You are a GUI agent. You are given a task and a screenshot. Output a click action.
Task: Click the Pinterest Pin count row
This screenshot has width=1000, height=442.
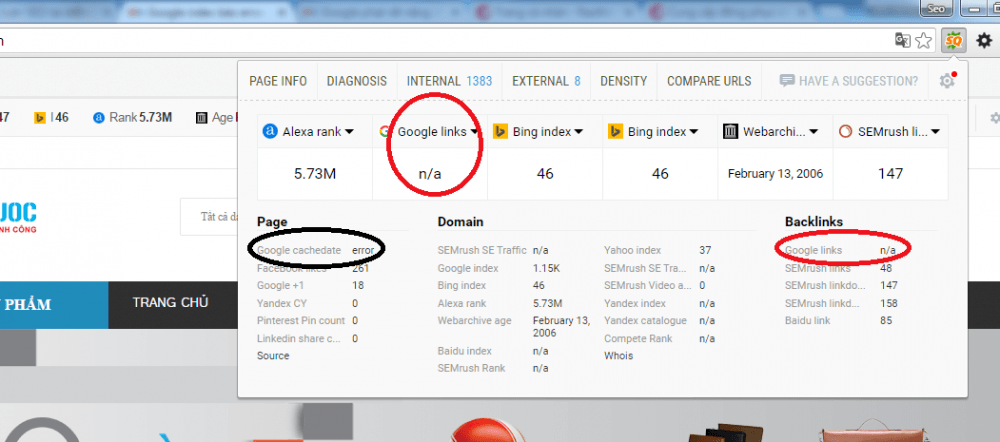[x=307, y=321]
